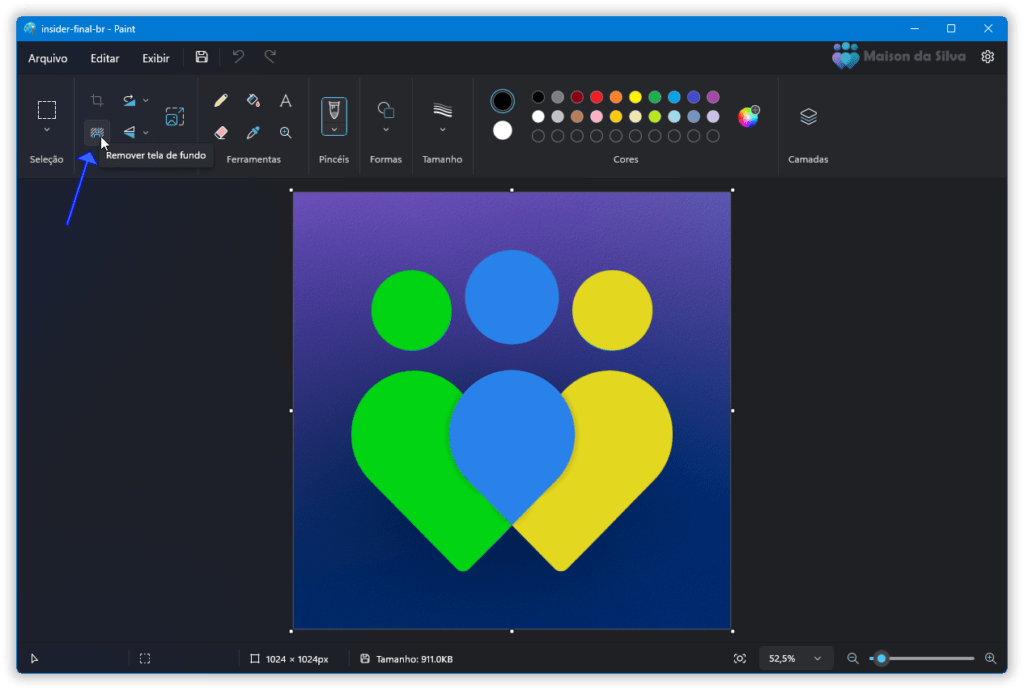Select the Text tool
1024x690 pixels.
(x=285, y=101)
